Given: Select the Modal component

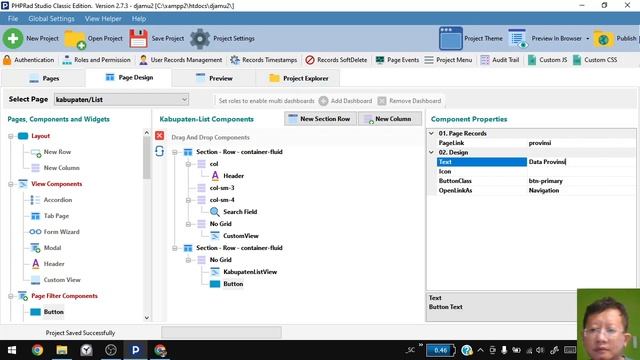Looking at the screenshot, I should click(52, 248).
